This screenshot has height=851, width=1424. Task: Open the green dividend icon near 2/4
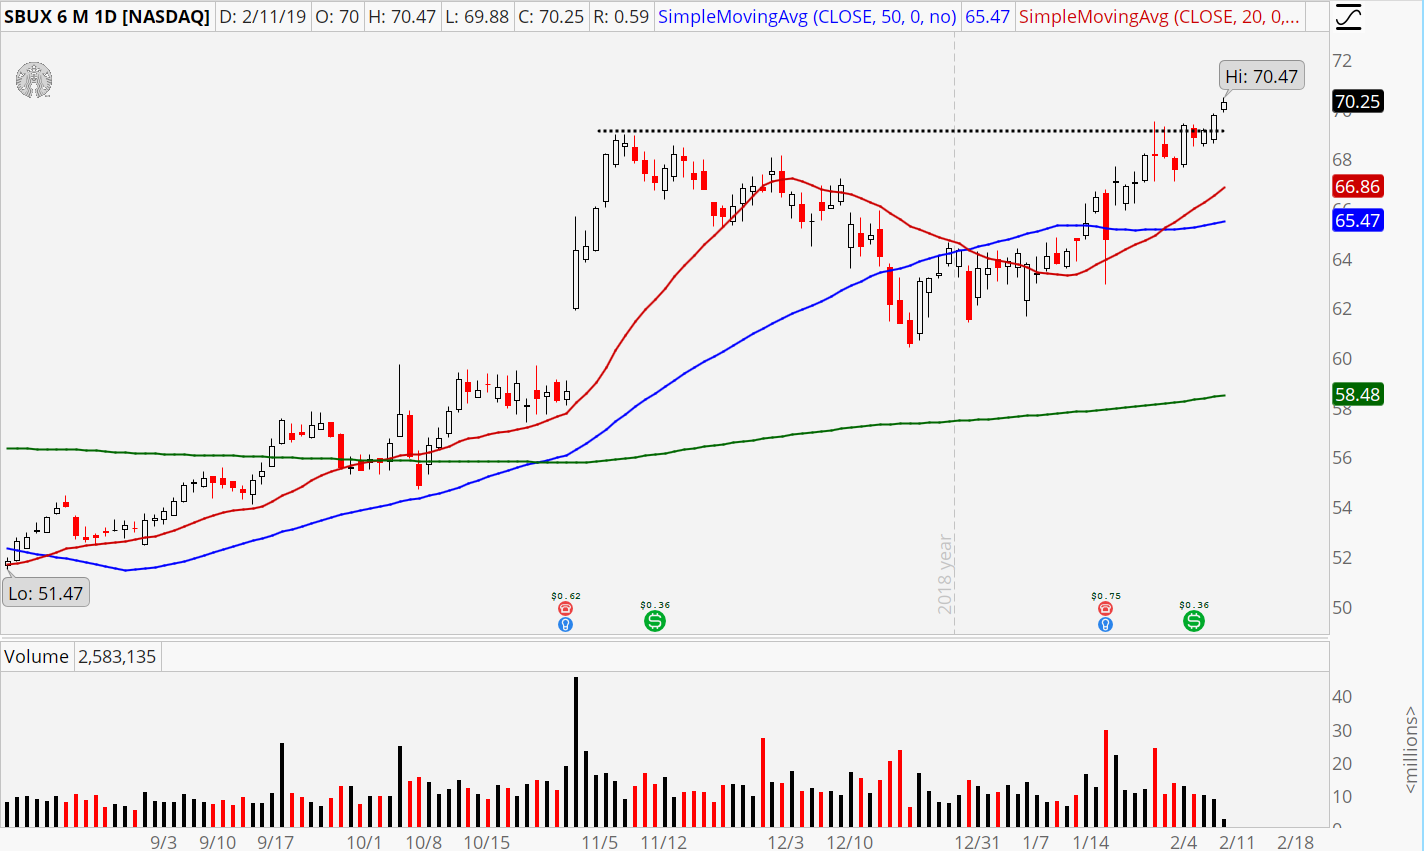1194,621
